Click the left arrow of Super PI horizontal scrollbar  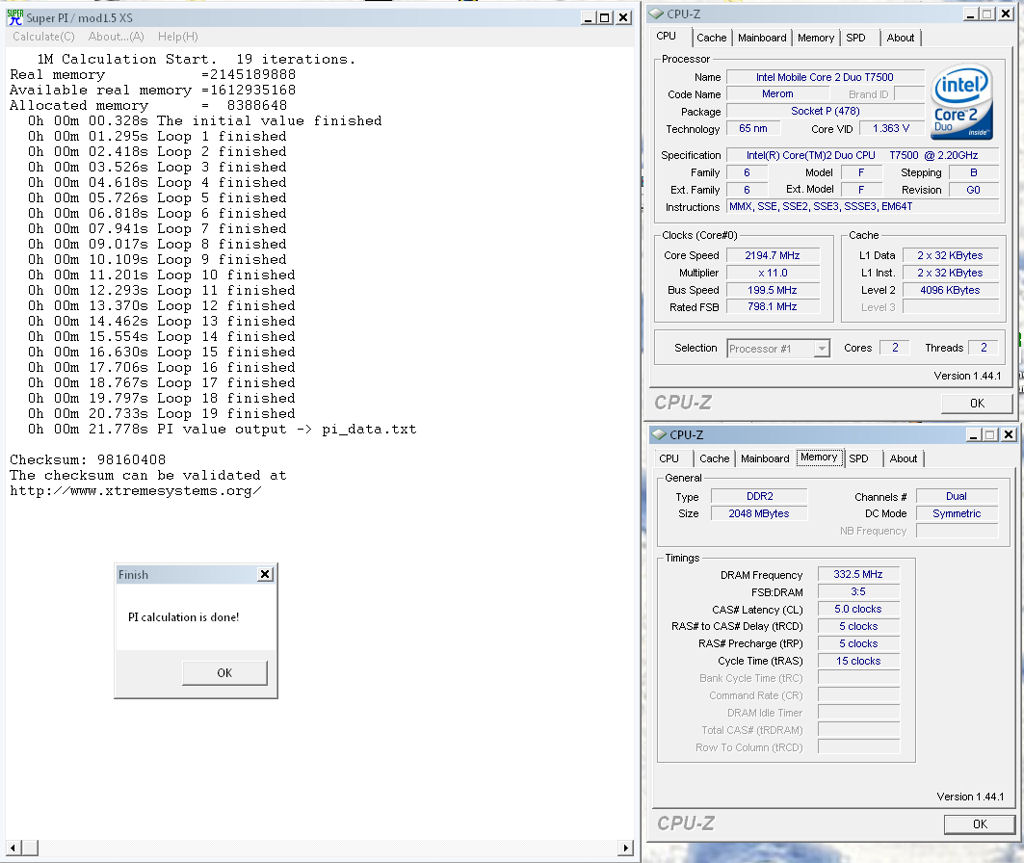pos(14,848)
